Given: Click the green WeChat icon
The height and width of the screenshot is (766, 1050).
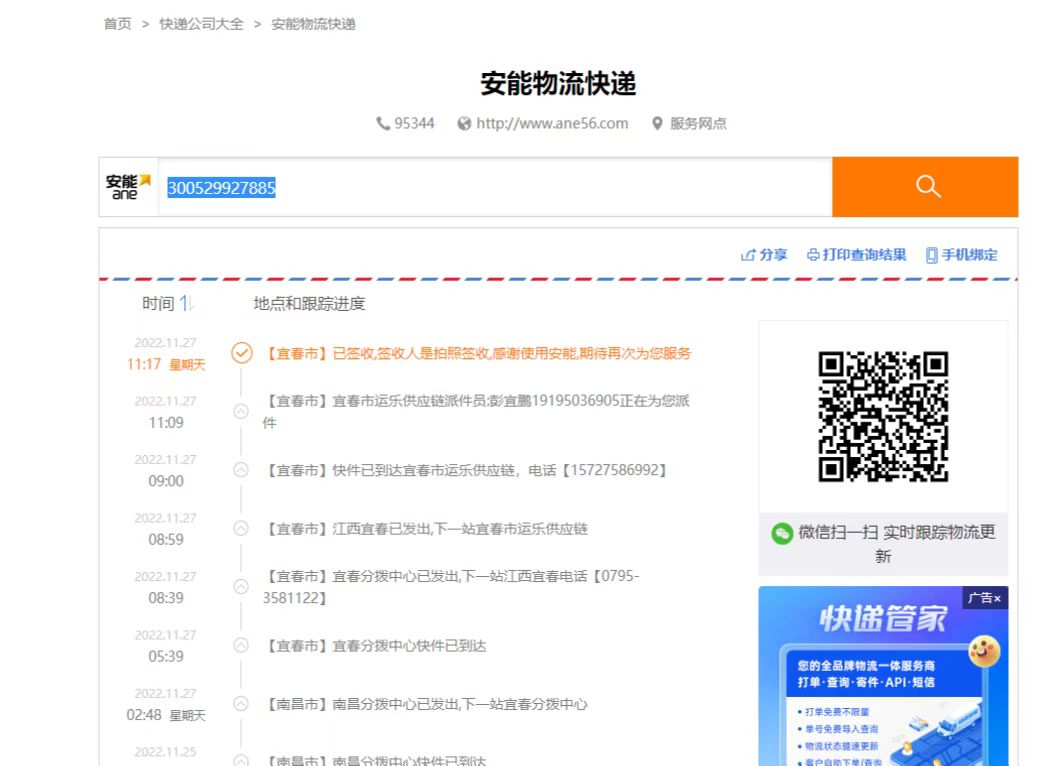Looking at the screenshot, I should [x=782, y=534].
